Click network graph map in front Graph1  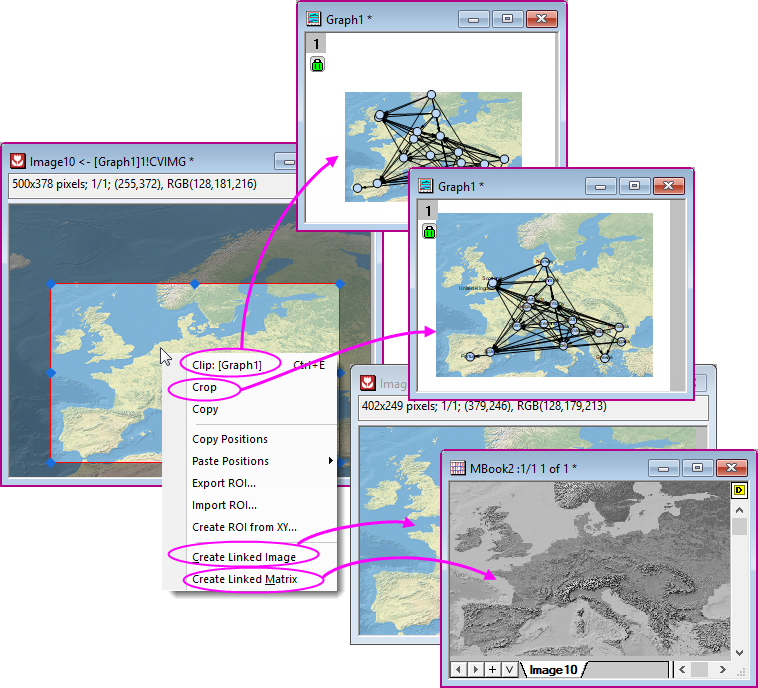544,295
